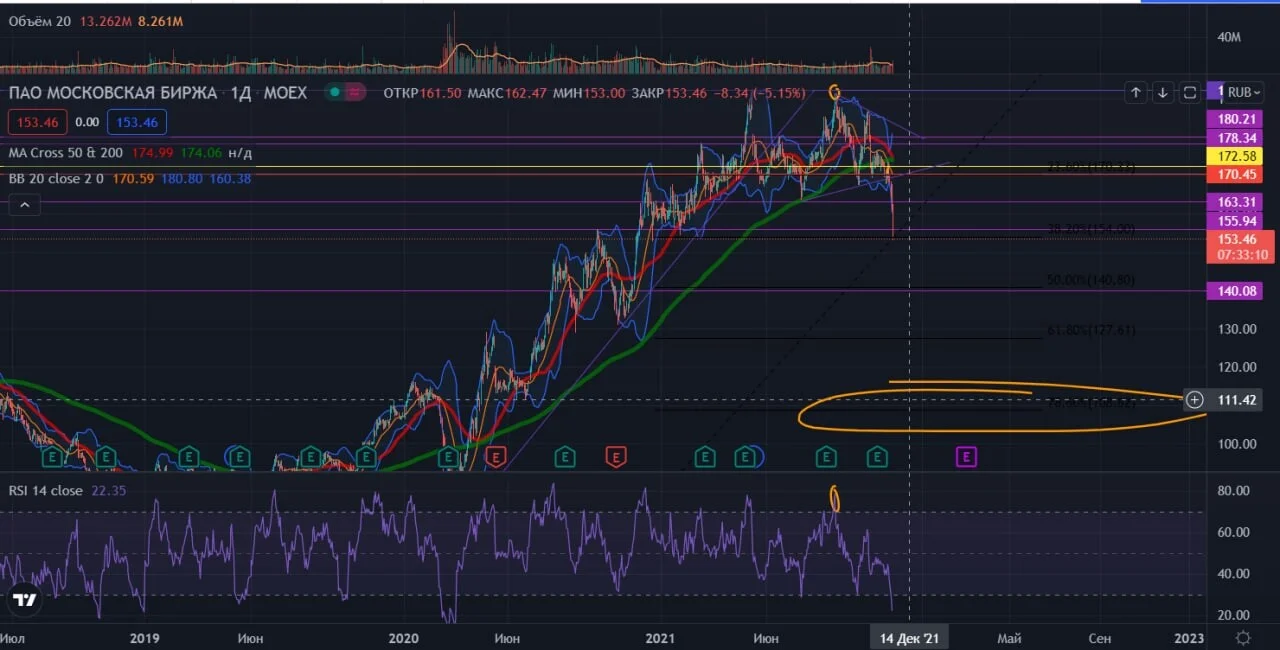Click the 50.00%(140.80) Fibonacci level label
This screenshot has width=1280, height=650.
(x=1091, y=280)
